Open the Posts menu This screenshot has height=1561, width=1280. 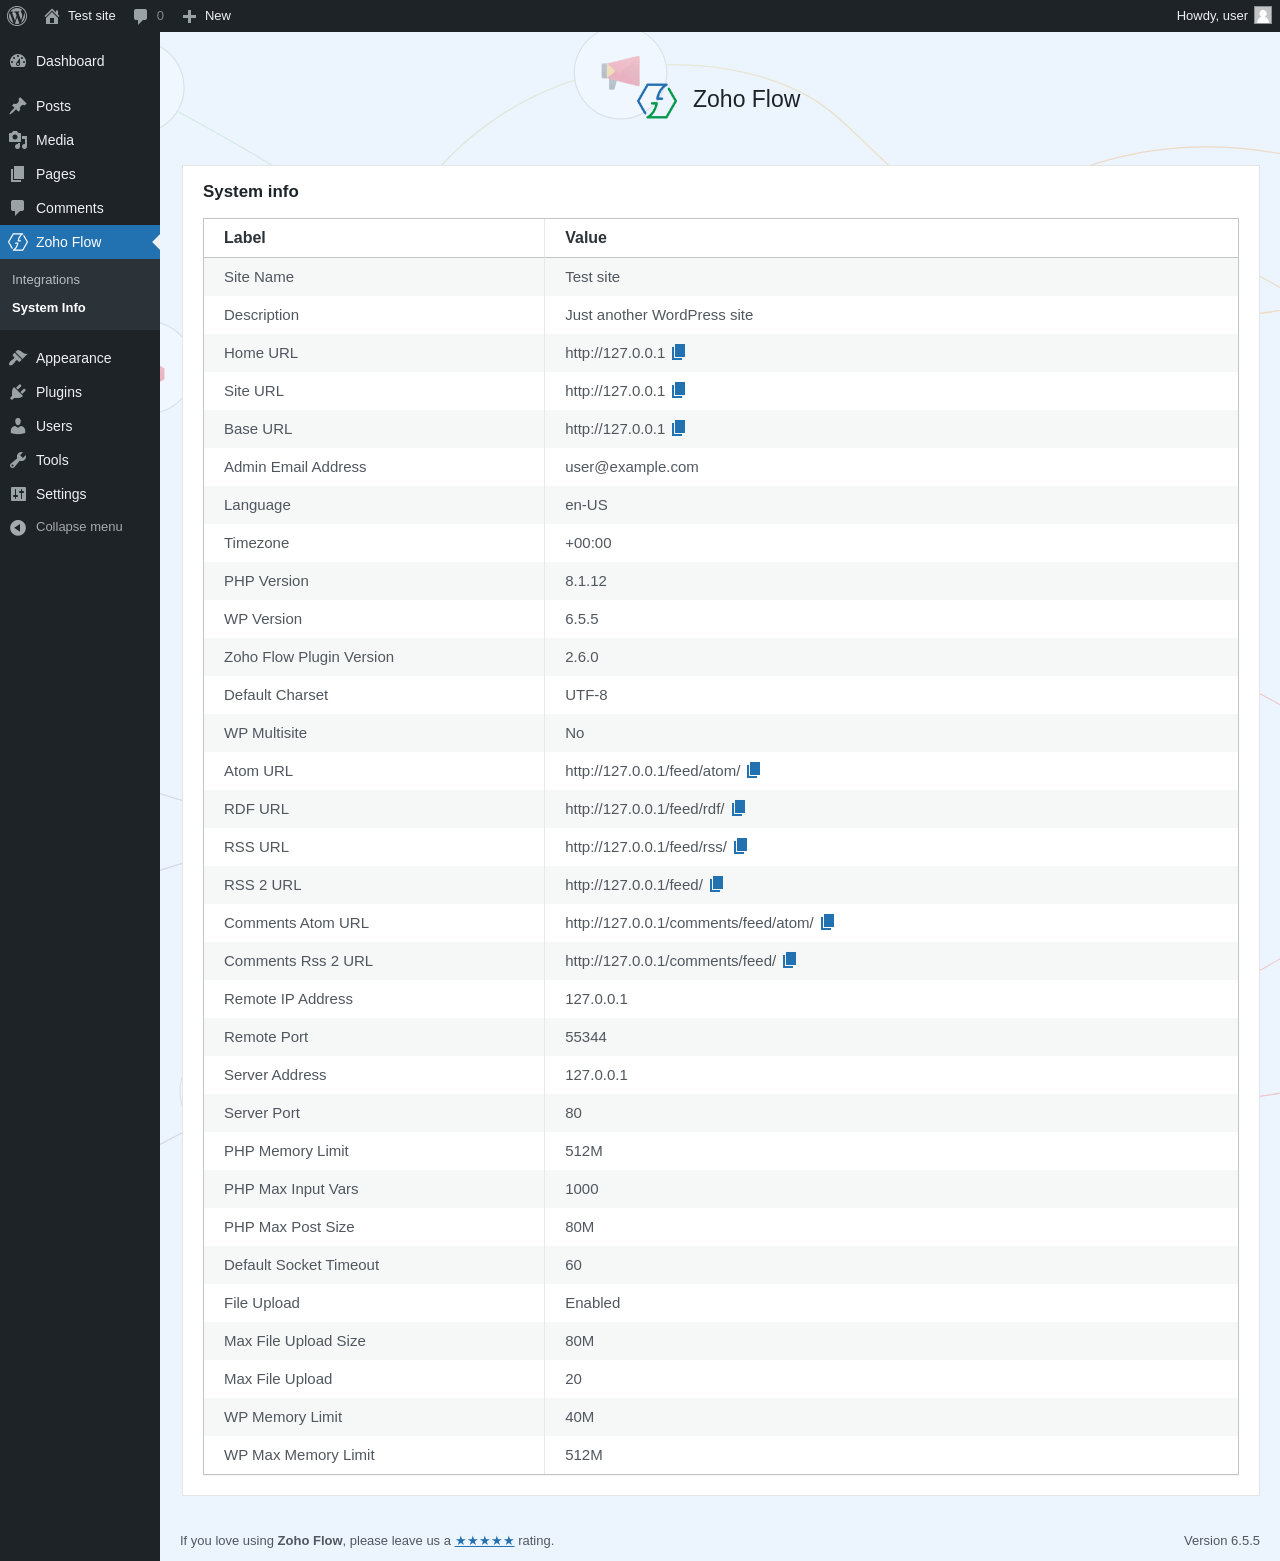pyautogui.click(x=80, y=106)
